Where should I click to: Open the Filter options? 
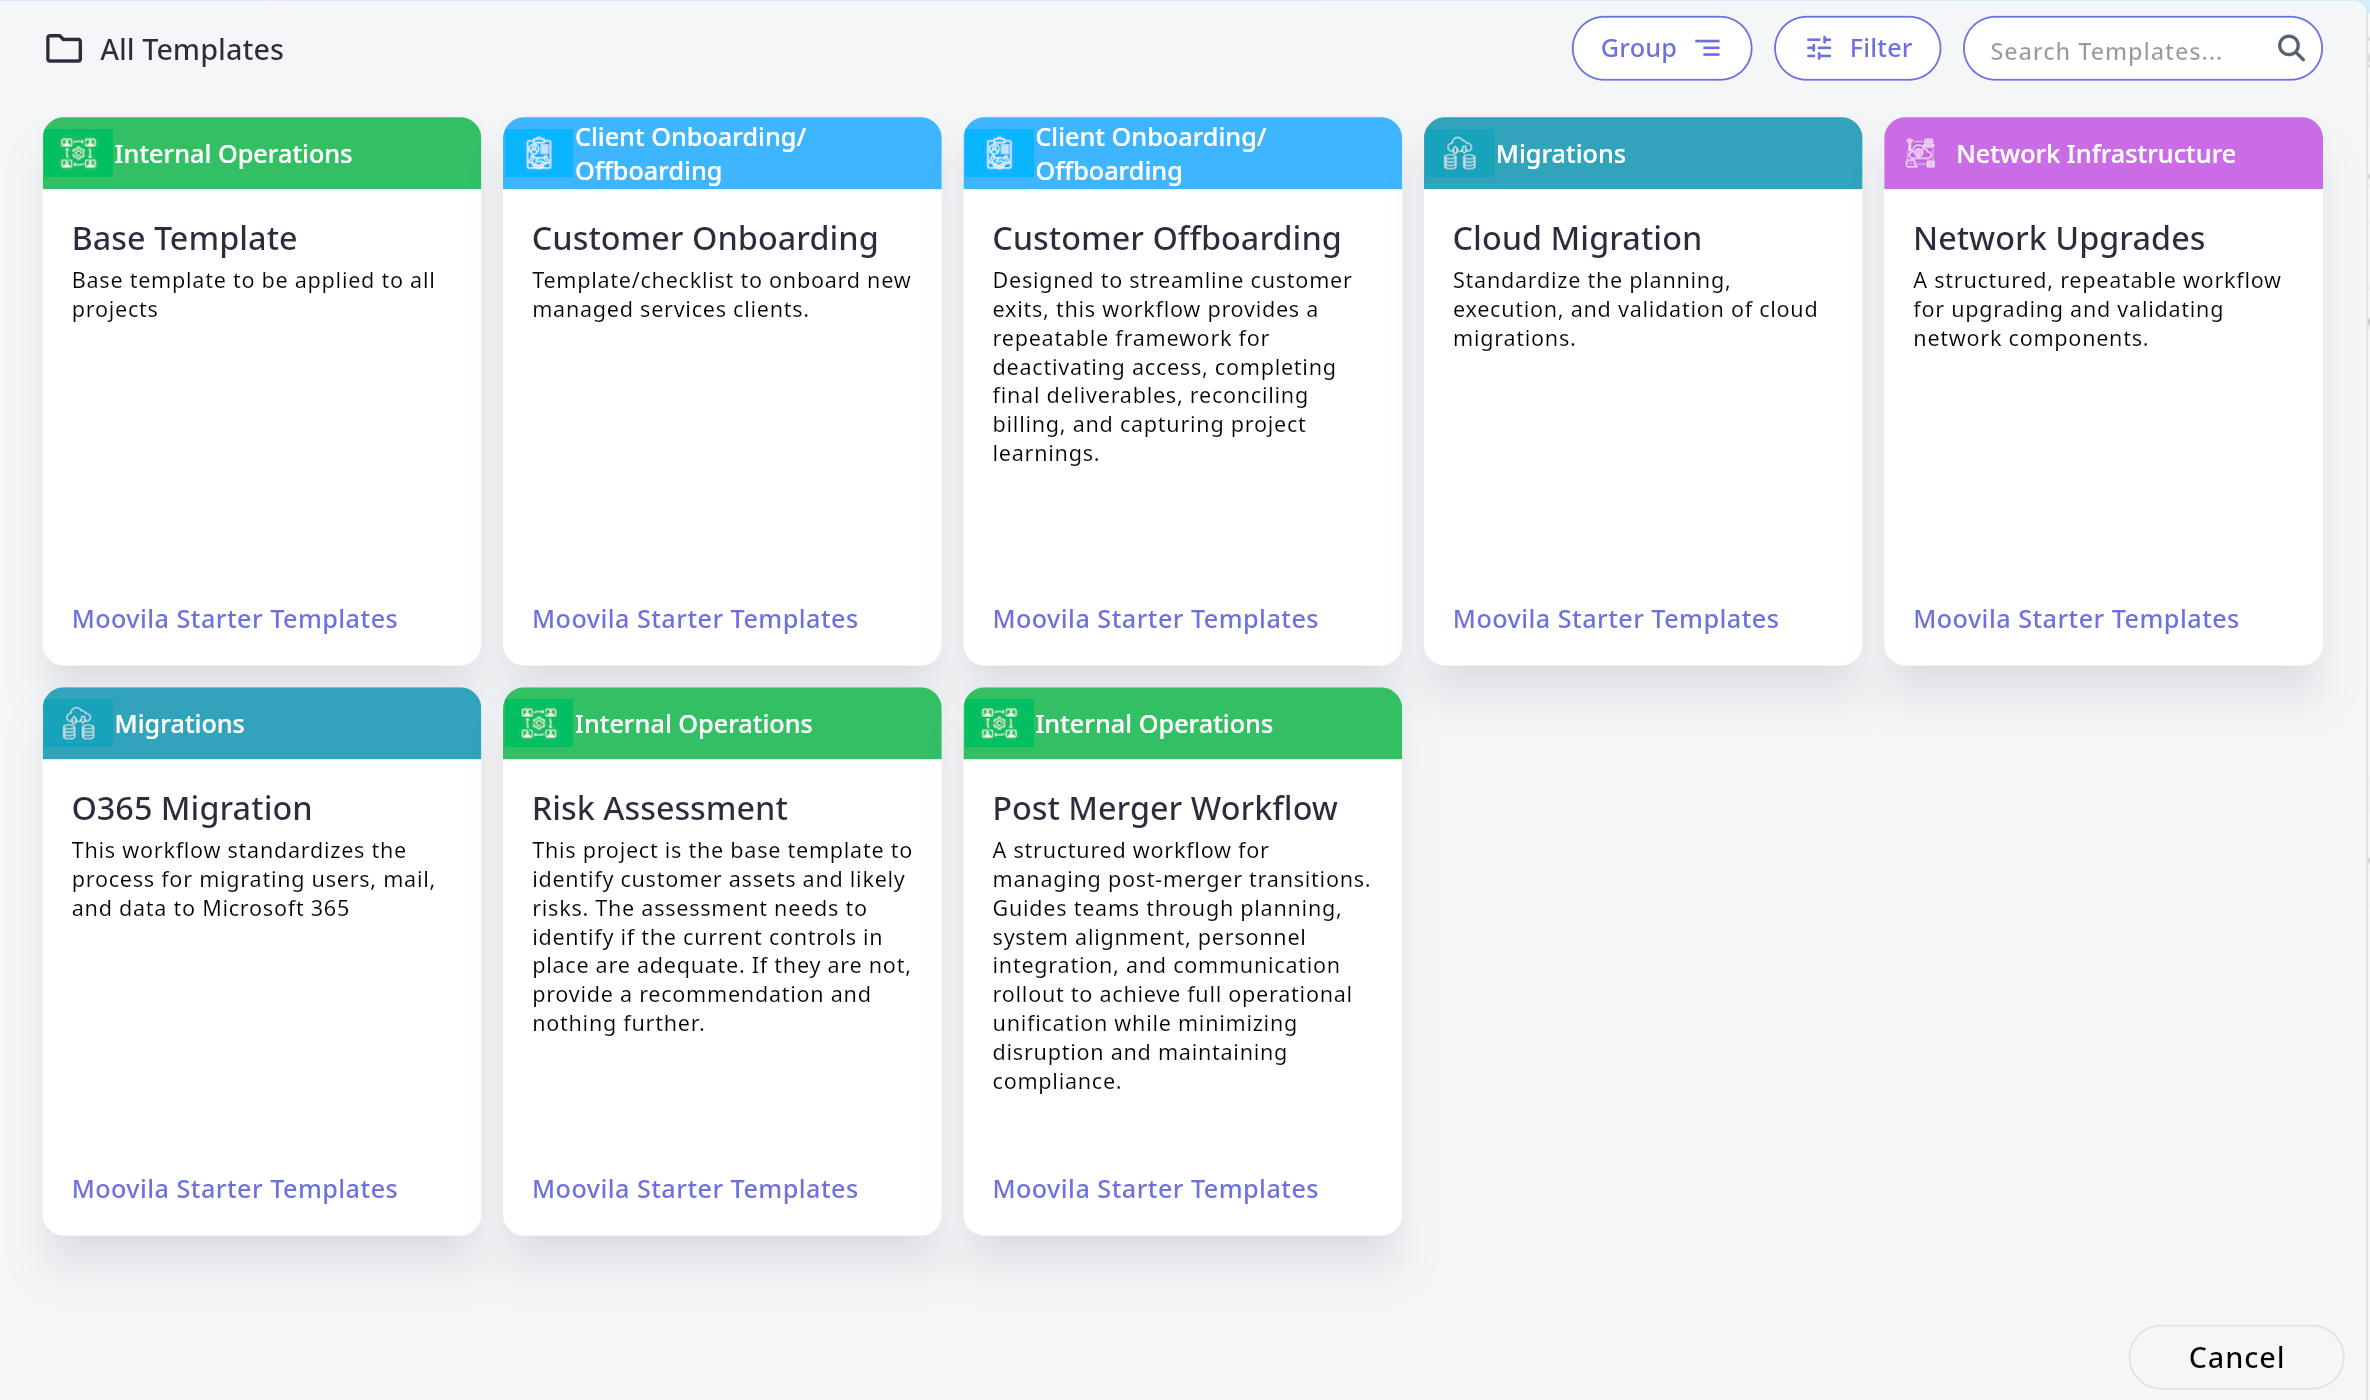(1857, 48)
